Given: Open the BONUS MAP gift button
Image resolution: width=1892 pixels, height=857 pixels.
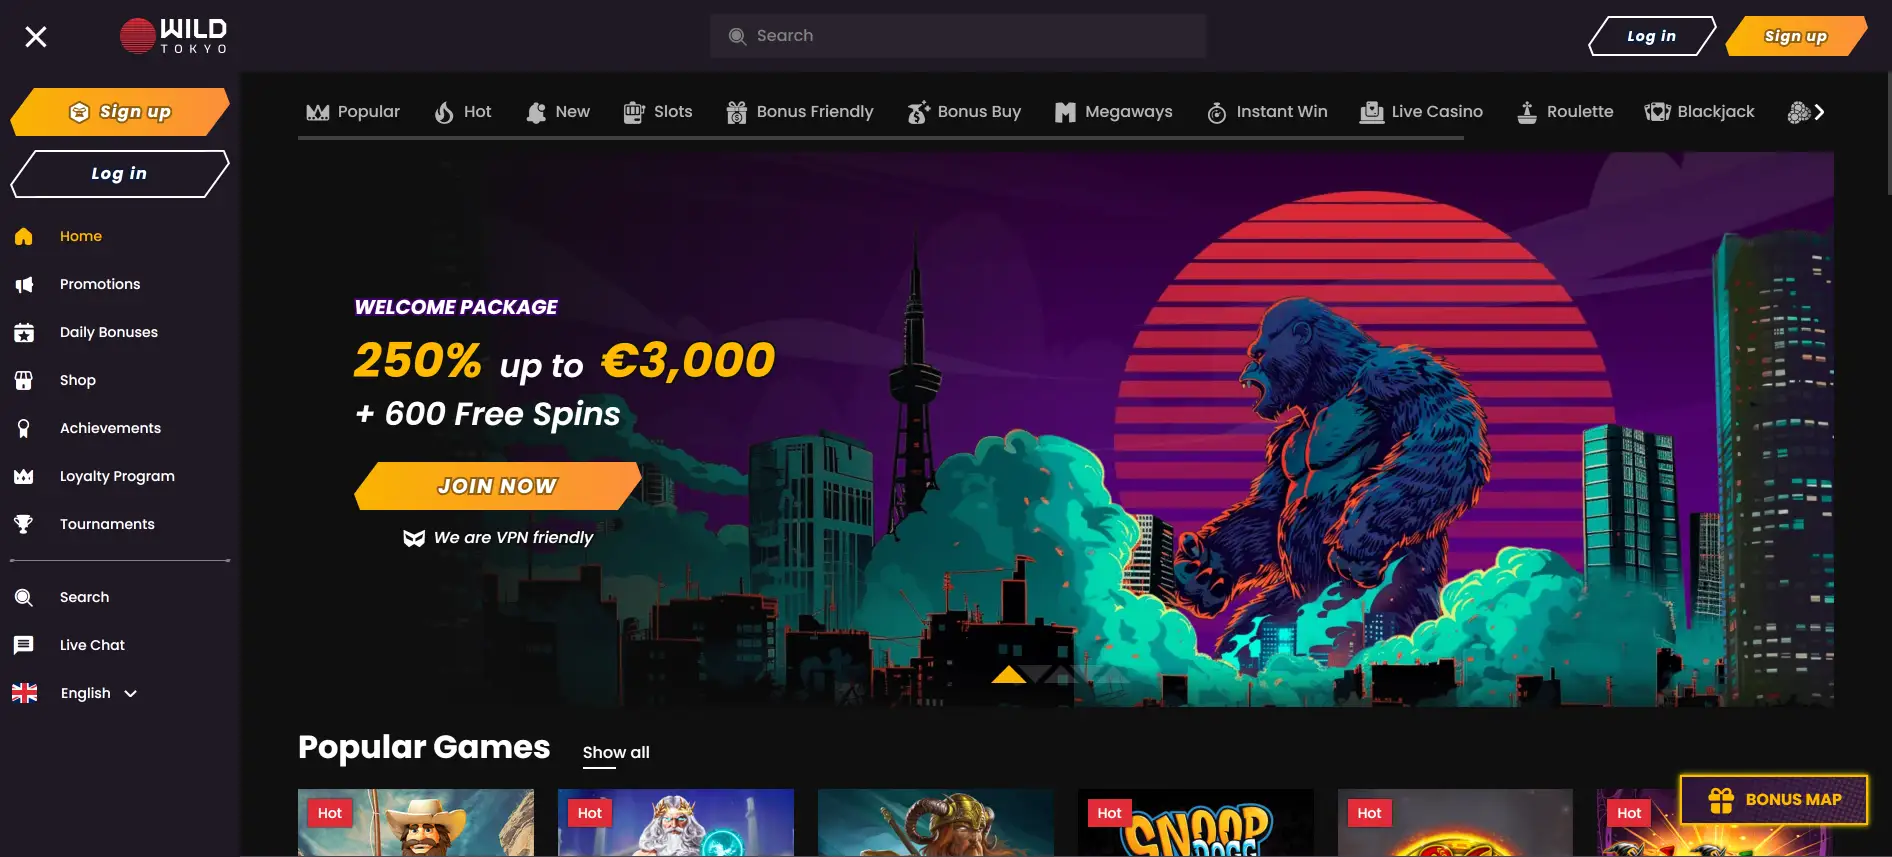Looking at the screenshot, I should pos(1773,799).
